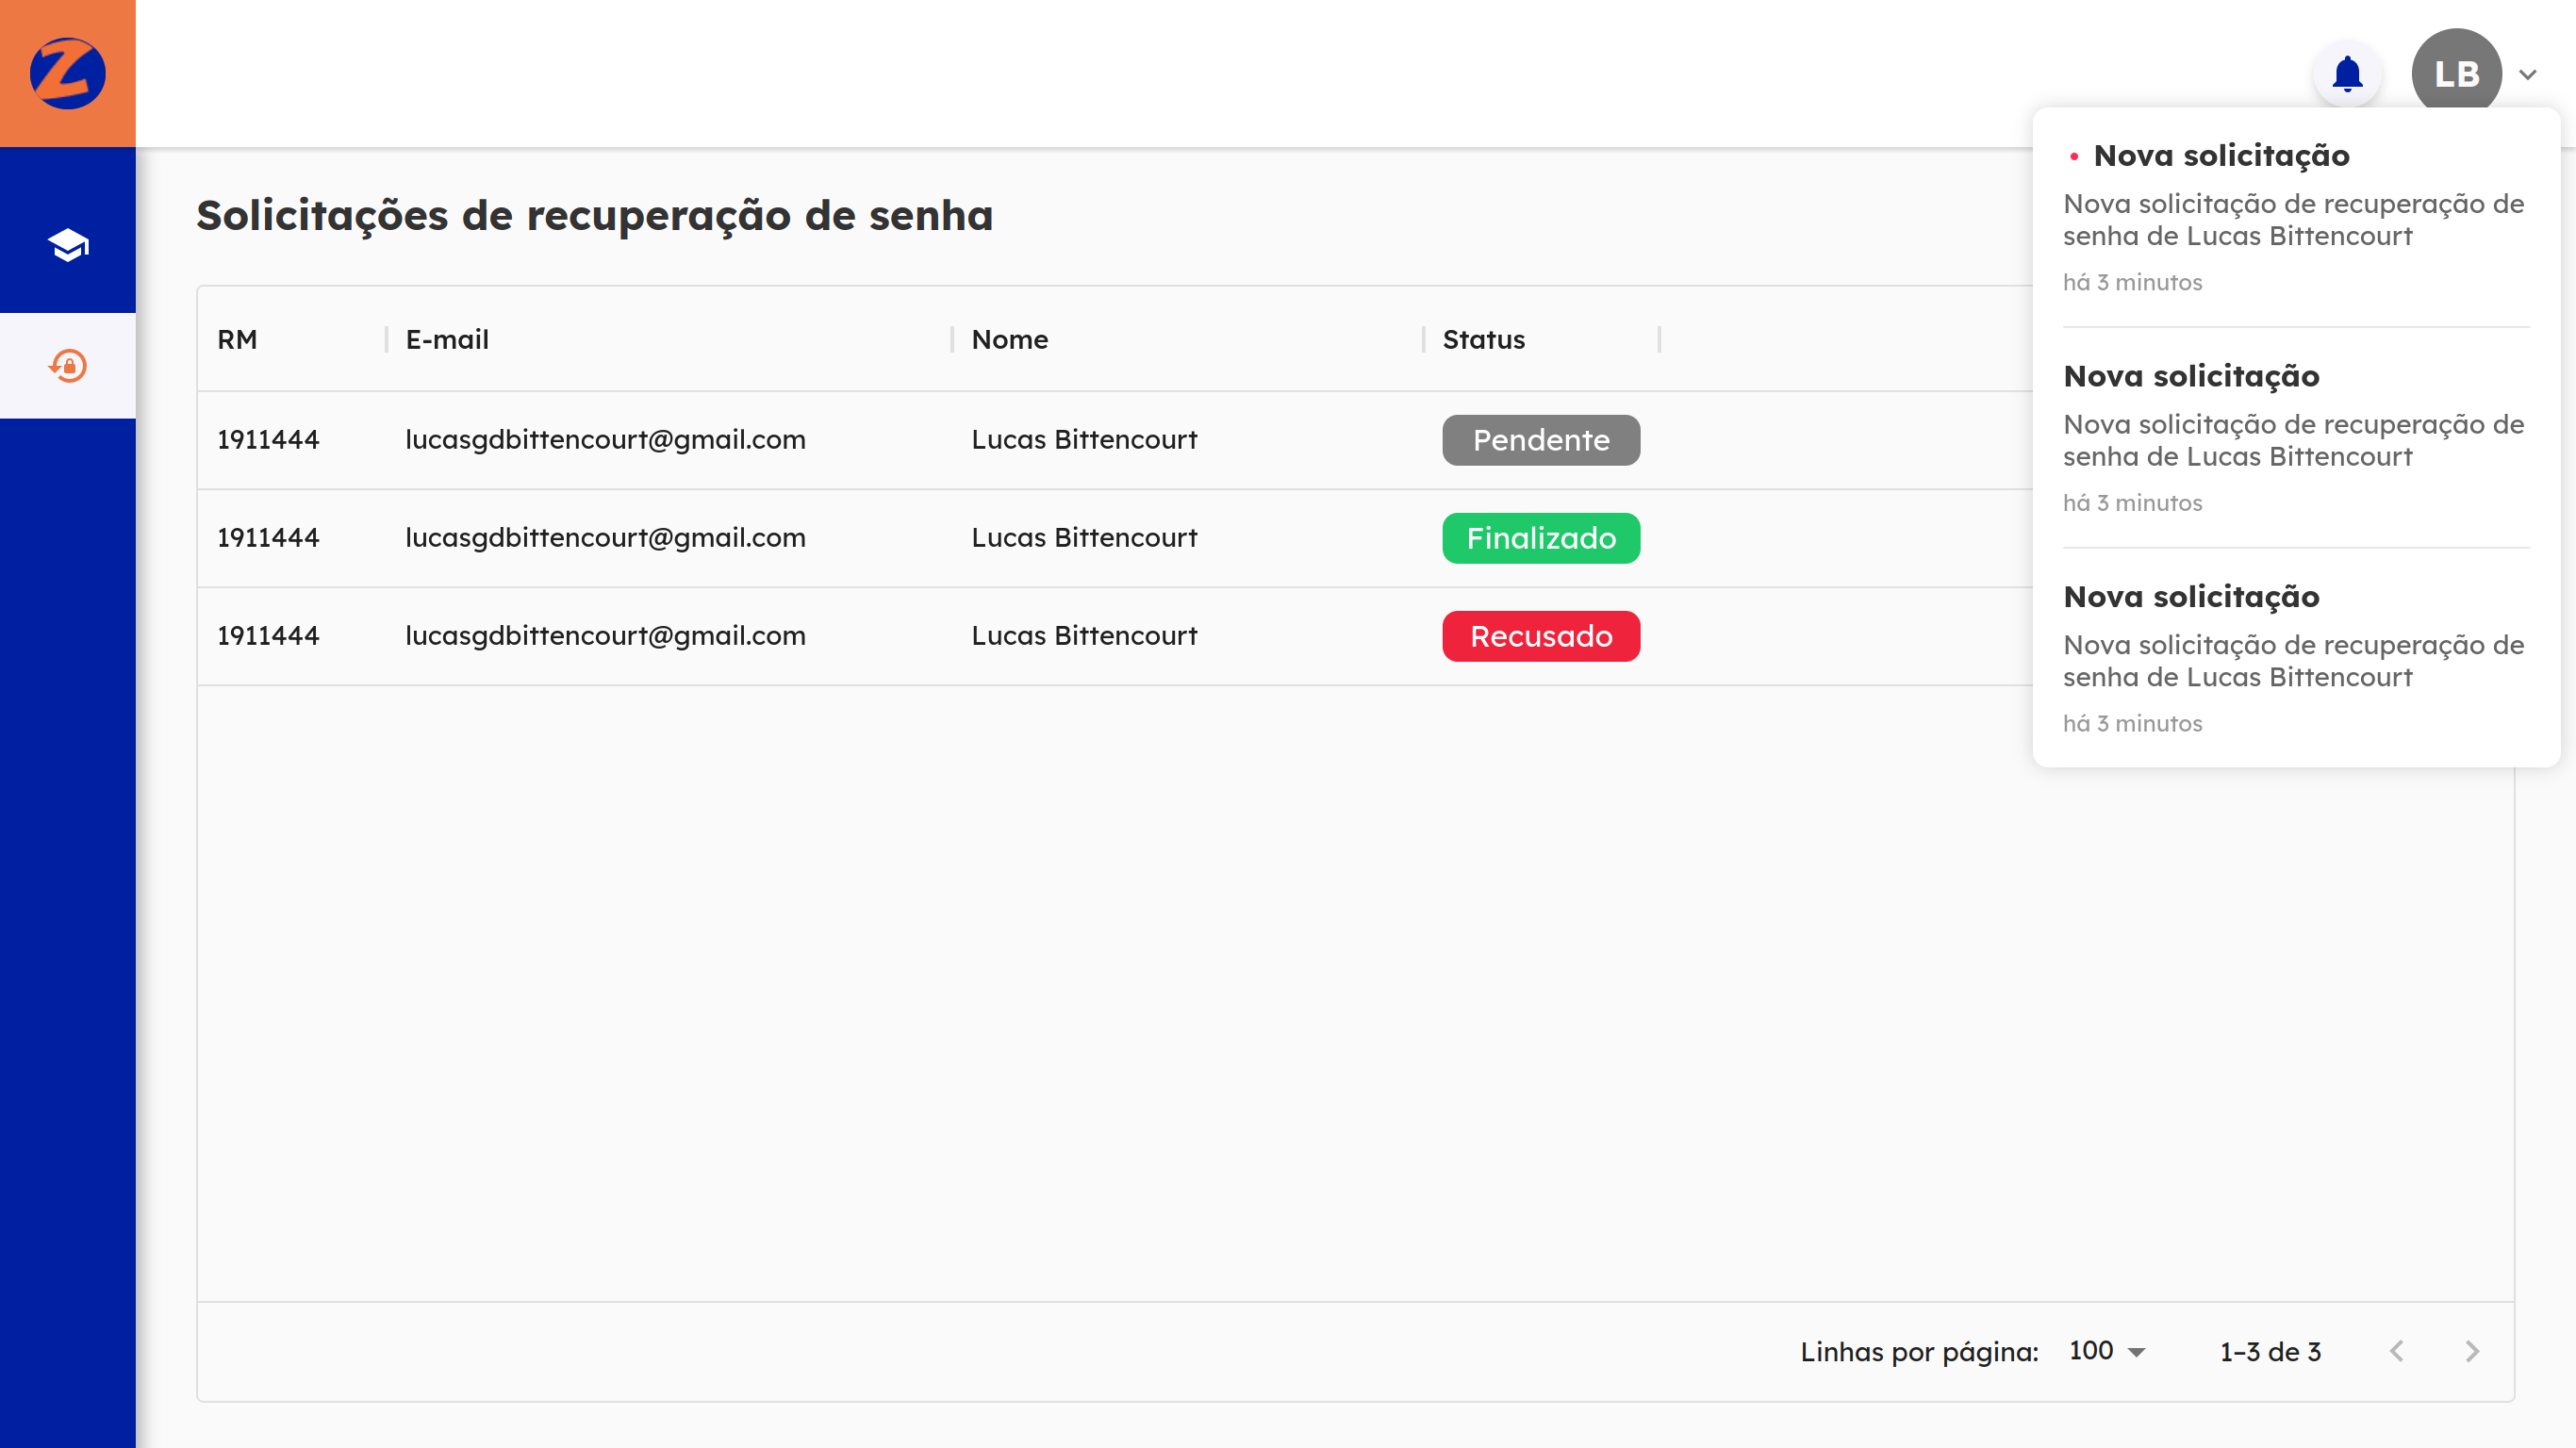Screen dimensions: 2576x1448
Task: Select the first row email lucasgdbittencourt@gmail.com
Action: 605,439
